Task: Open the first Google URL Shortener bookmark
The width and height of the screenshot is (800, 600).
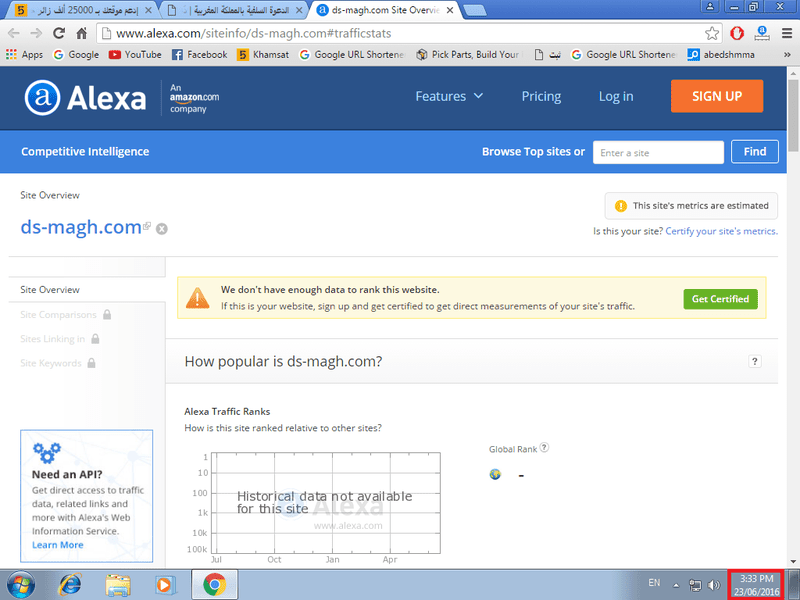Action: point(352,55)
